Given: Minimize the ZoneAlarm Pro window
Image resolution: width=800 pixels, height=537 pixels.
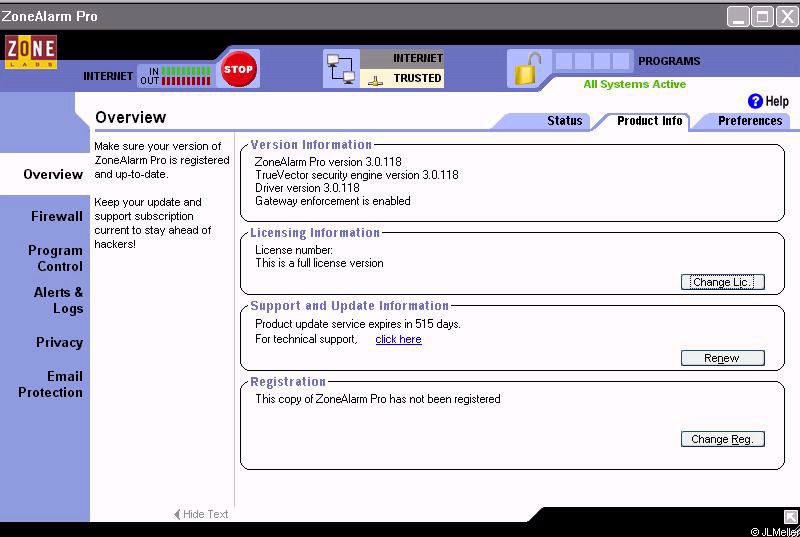Looking at the screenshot, I should click(738, 17).
